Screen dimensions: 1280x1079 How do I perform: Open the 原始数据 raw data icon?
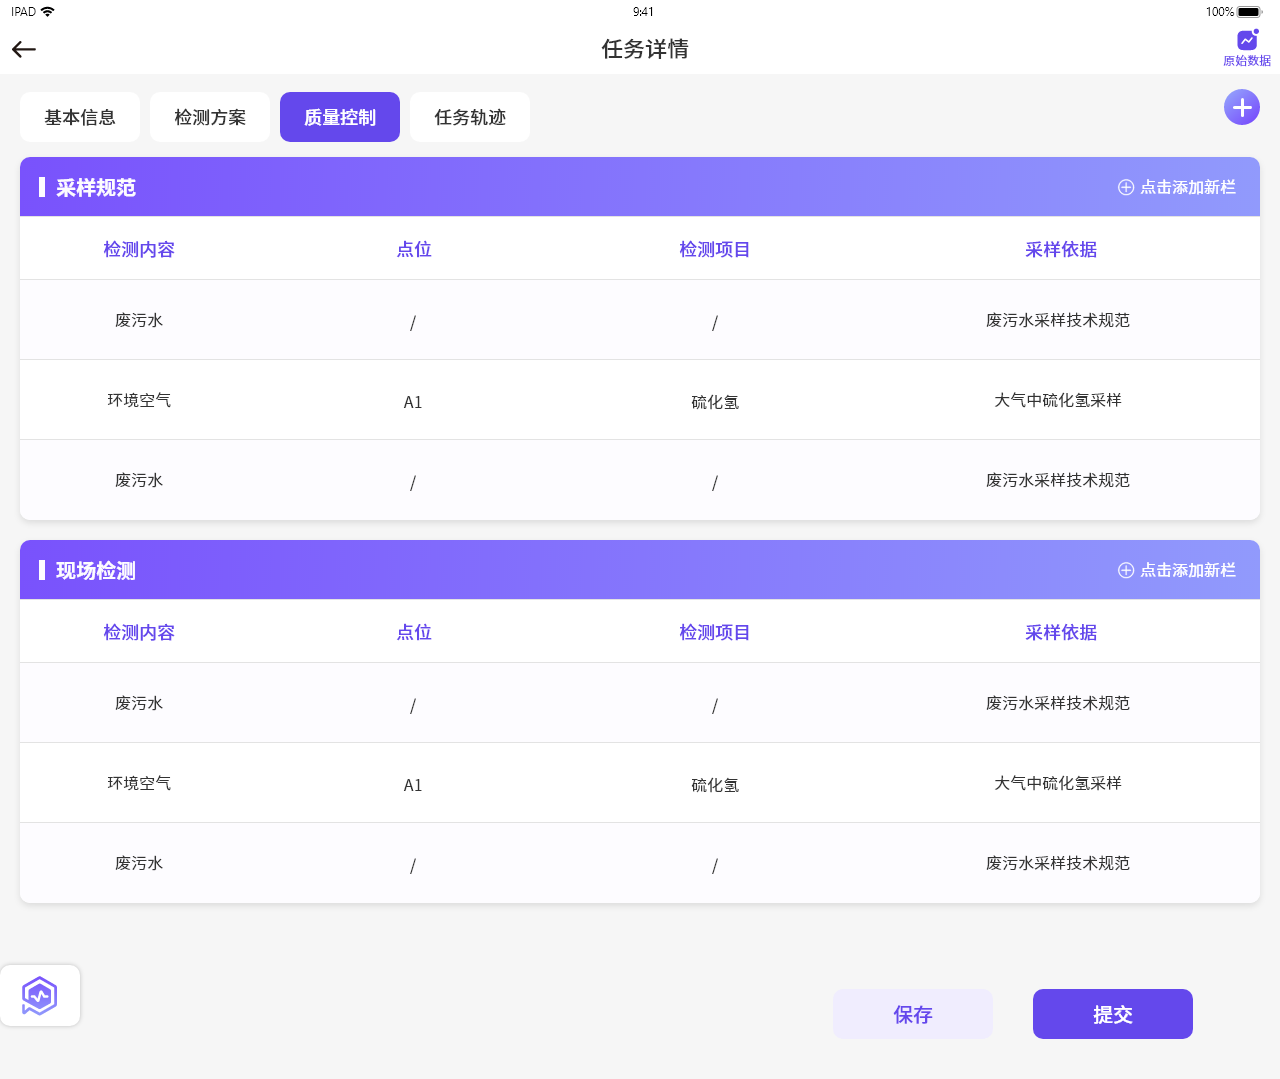coord(1246,46)
